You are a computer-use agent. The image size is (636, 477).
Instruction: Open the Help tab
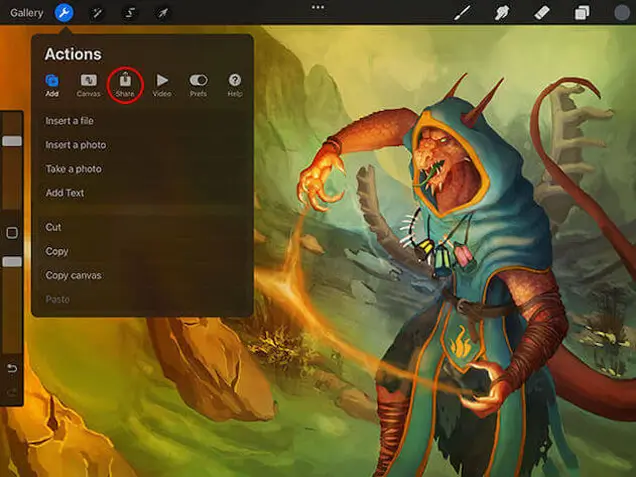coord(235,83)
